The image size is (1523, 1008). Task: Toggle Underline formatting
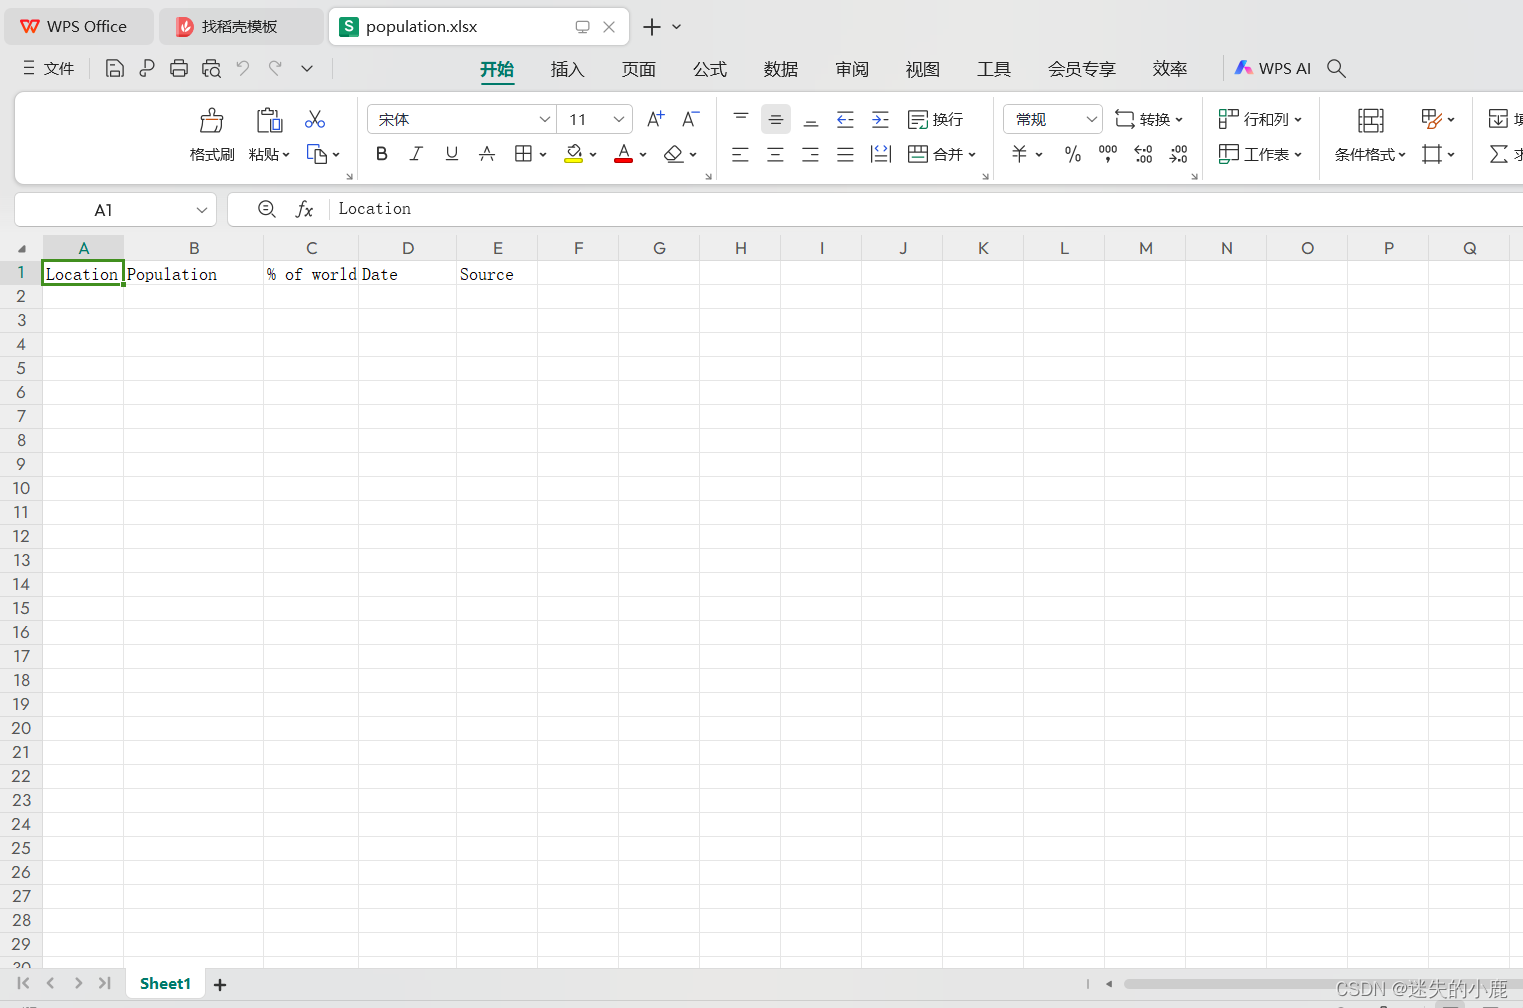452,153
